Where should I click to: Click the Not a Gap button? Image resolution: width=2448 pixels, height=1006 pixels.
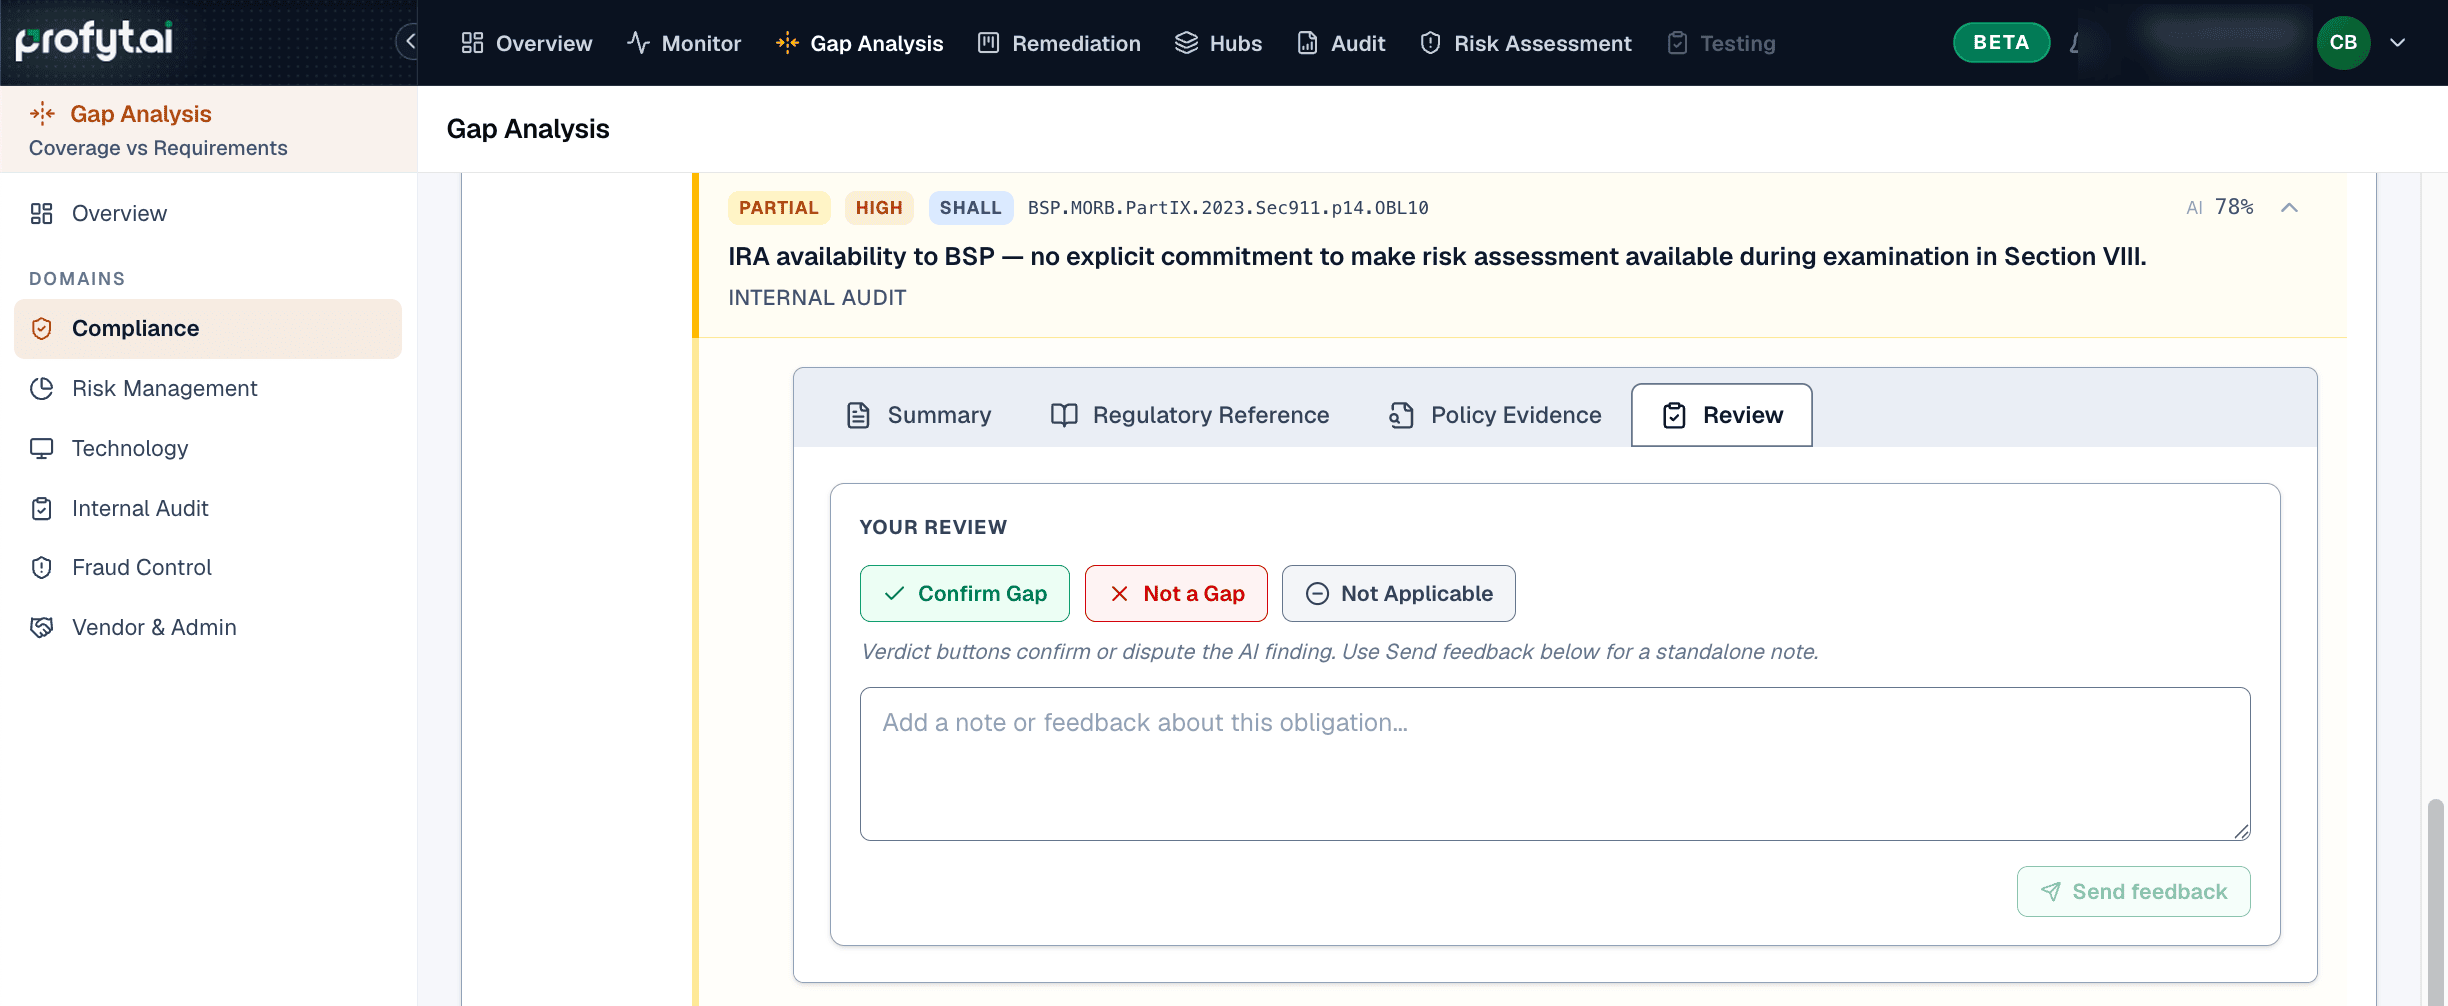[x=1176, y=593]
